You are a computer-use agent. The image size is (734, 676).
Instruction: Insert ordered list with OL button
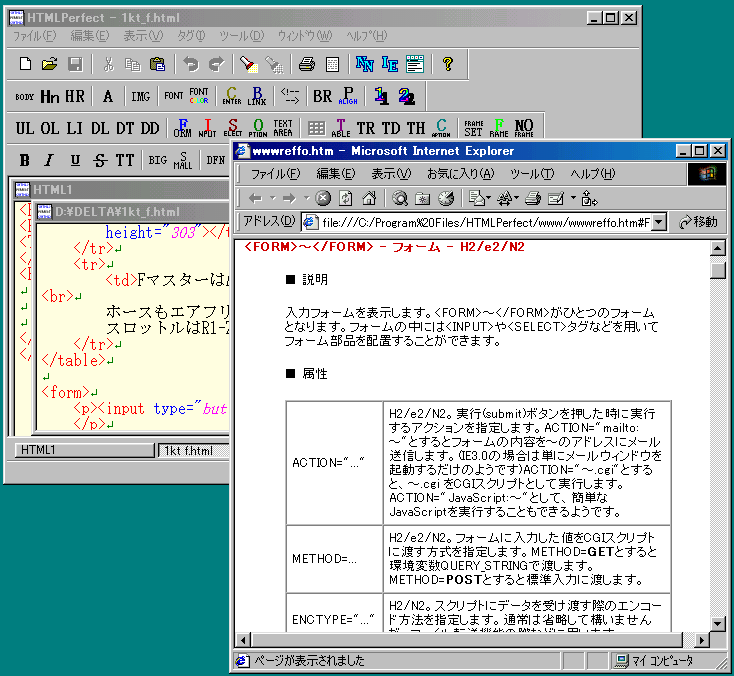point(50,128)
